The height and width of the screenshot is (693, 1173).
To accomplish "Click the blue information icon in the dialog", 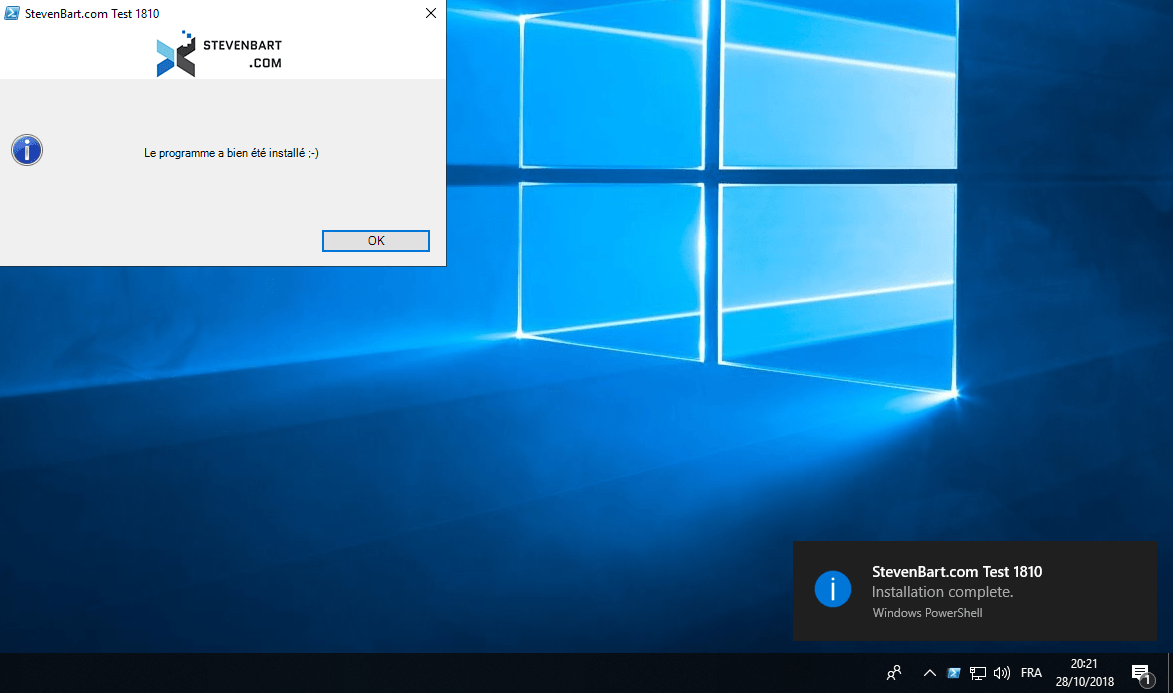I will [27, 150].
